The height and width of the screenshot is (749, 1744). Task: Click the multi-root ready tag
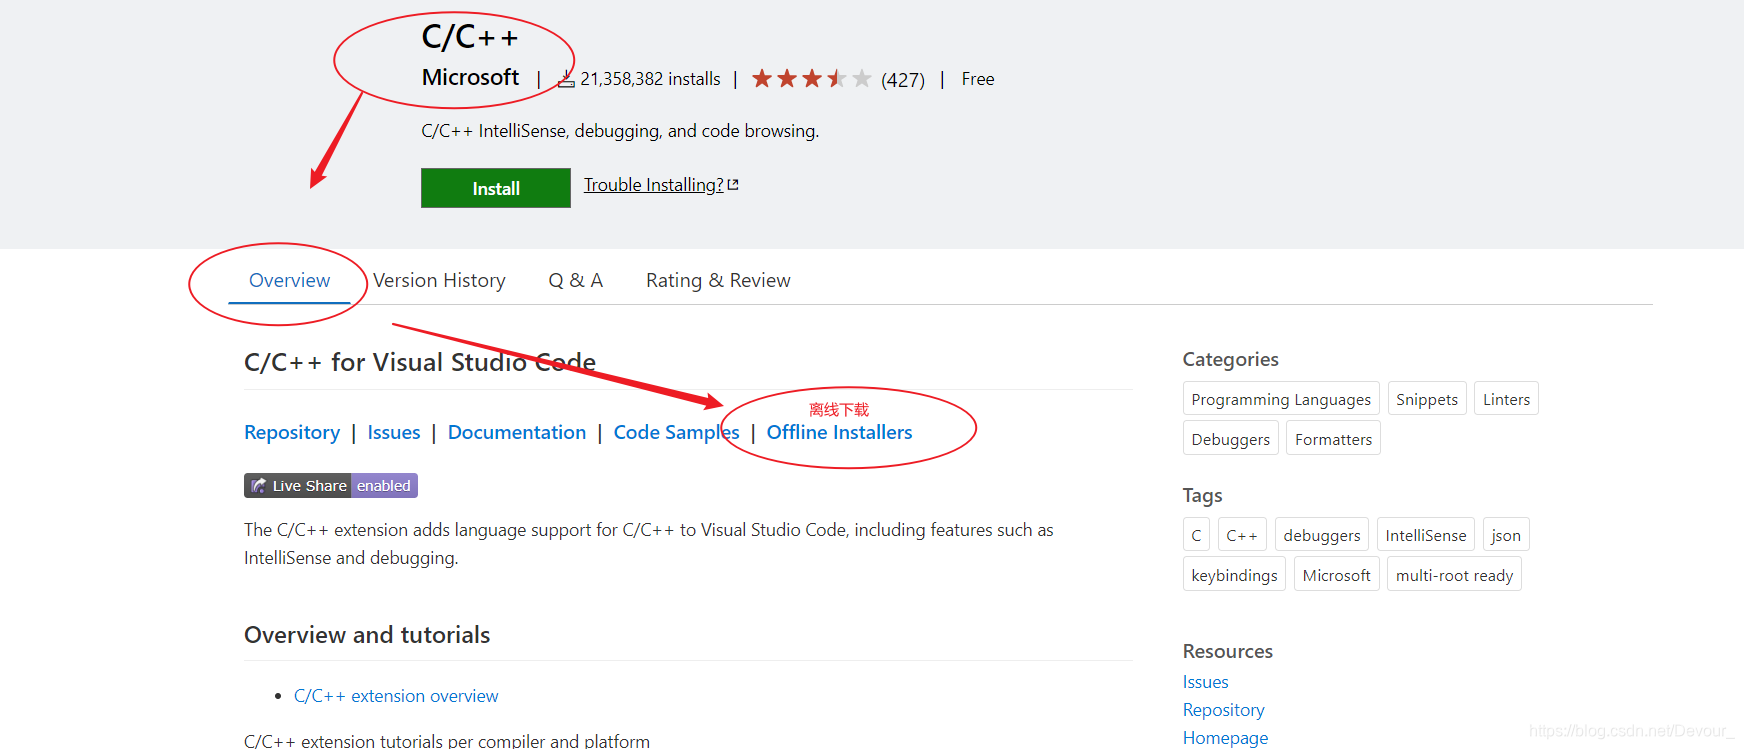(x=1454, y=575)
